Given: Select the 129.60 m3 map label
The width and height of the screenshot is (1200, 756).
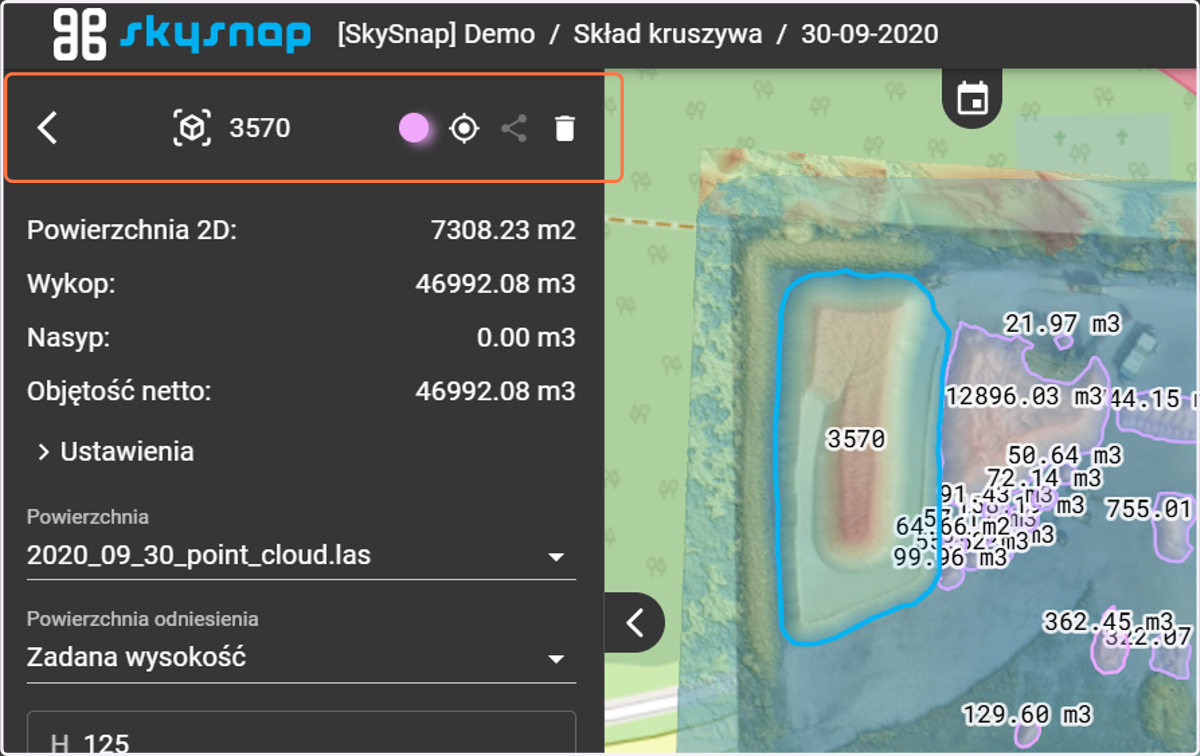Looking at the screenshot, I should point(1027,714).
